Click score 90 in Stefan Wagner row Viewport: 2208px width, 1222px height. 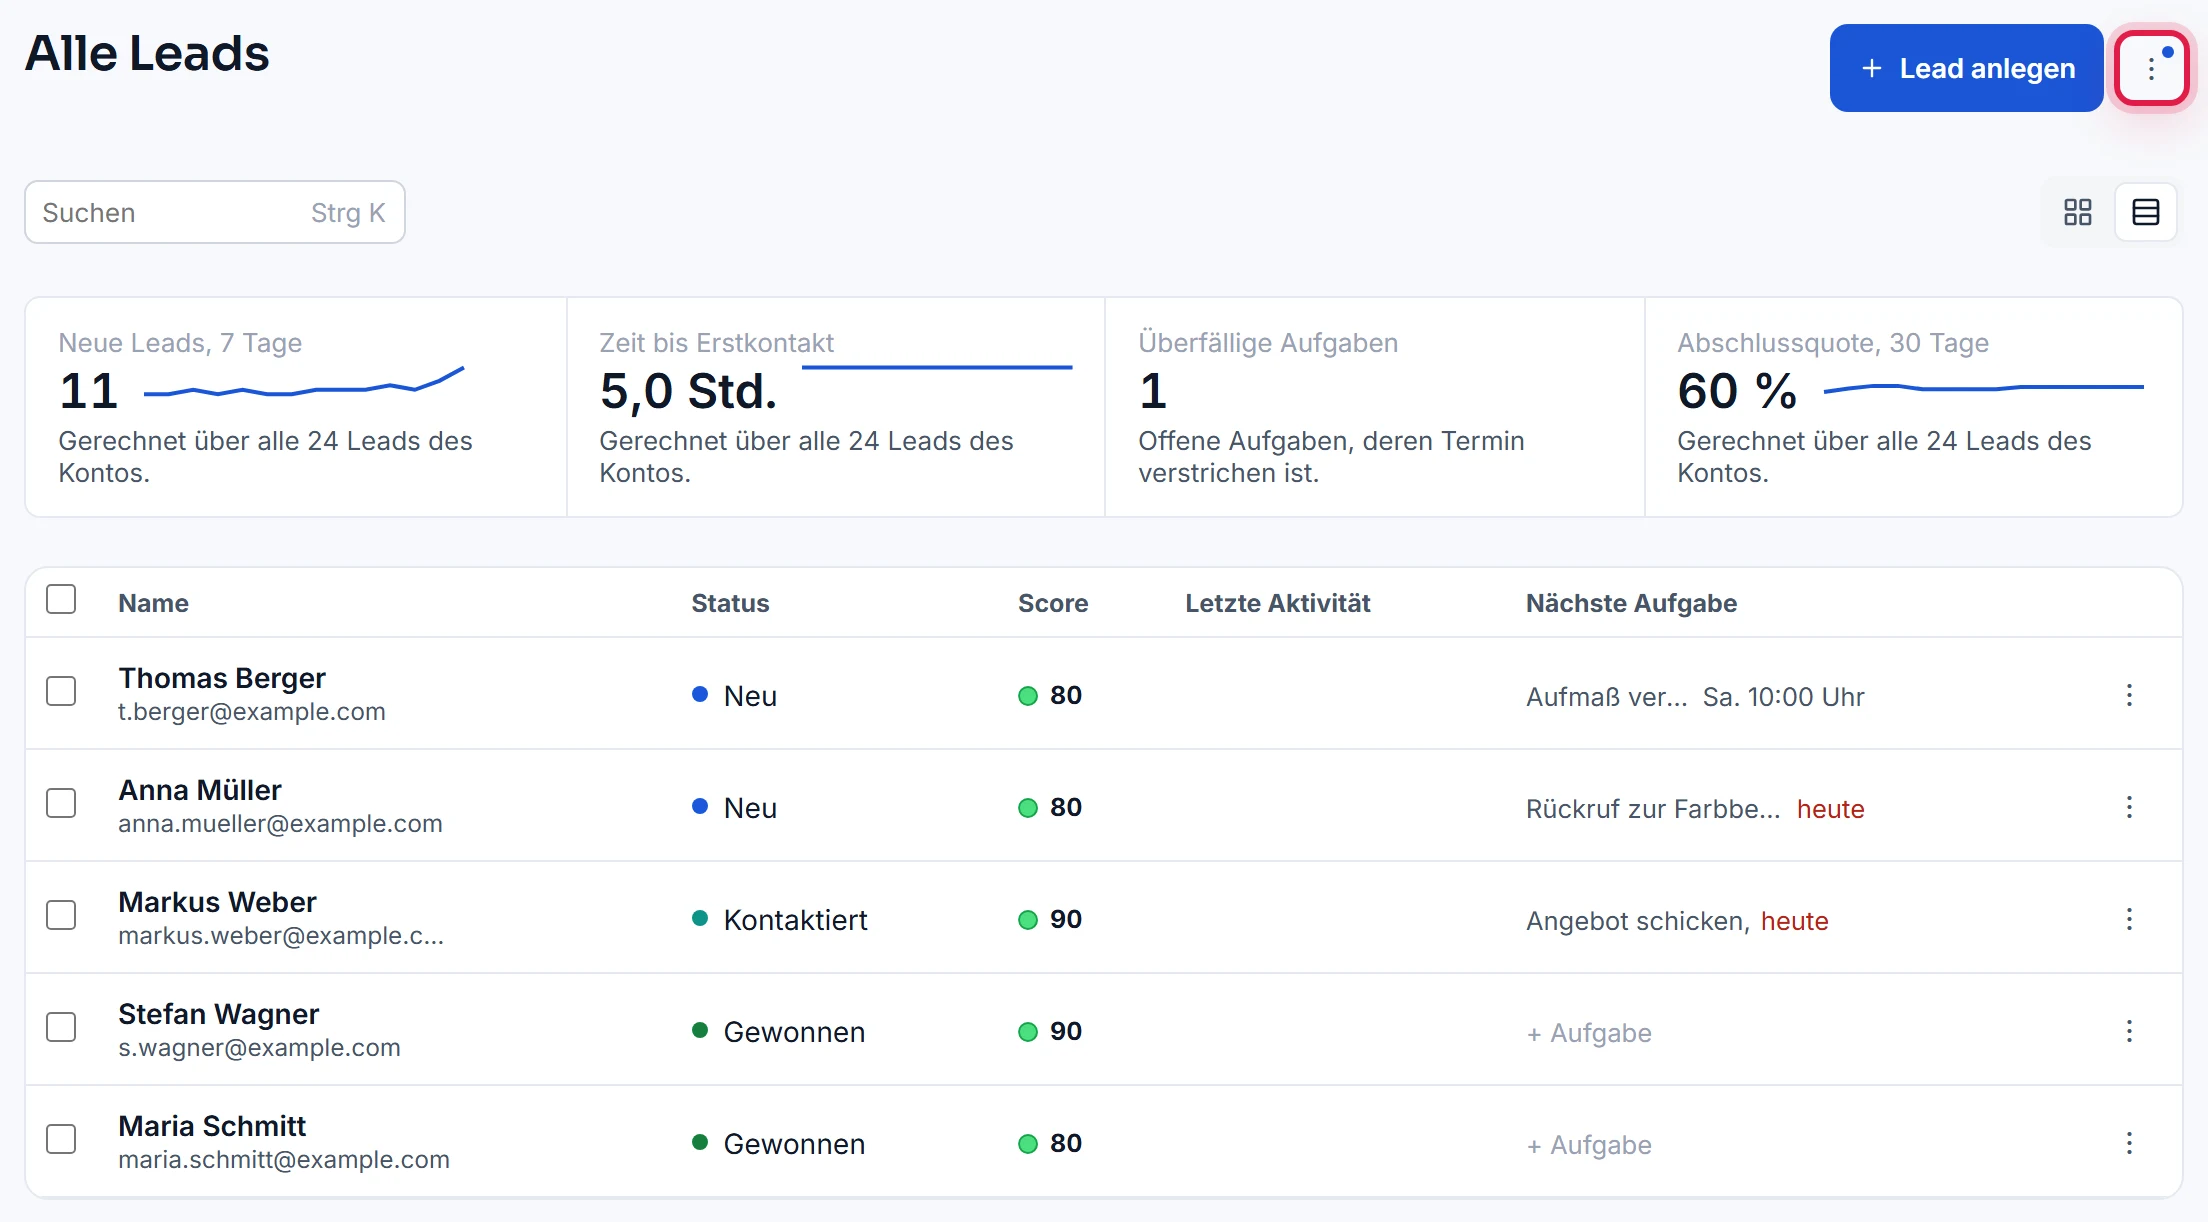point(1050,1031)
